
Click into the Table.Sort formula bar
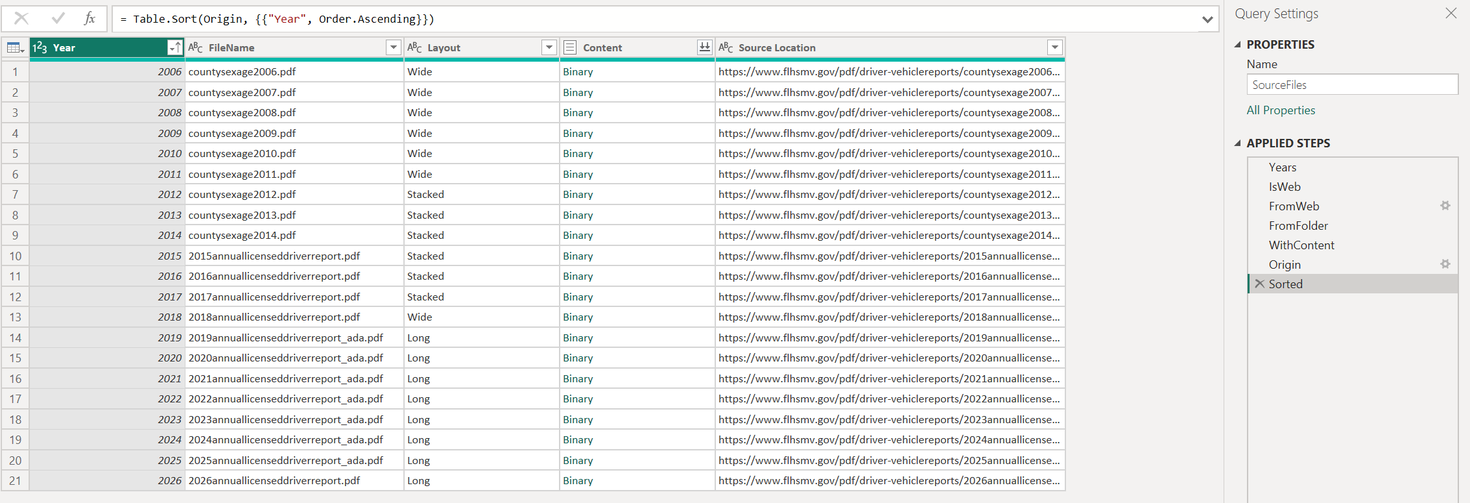[x=655, y=19]
